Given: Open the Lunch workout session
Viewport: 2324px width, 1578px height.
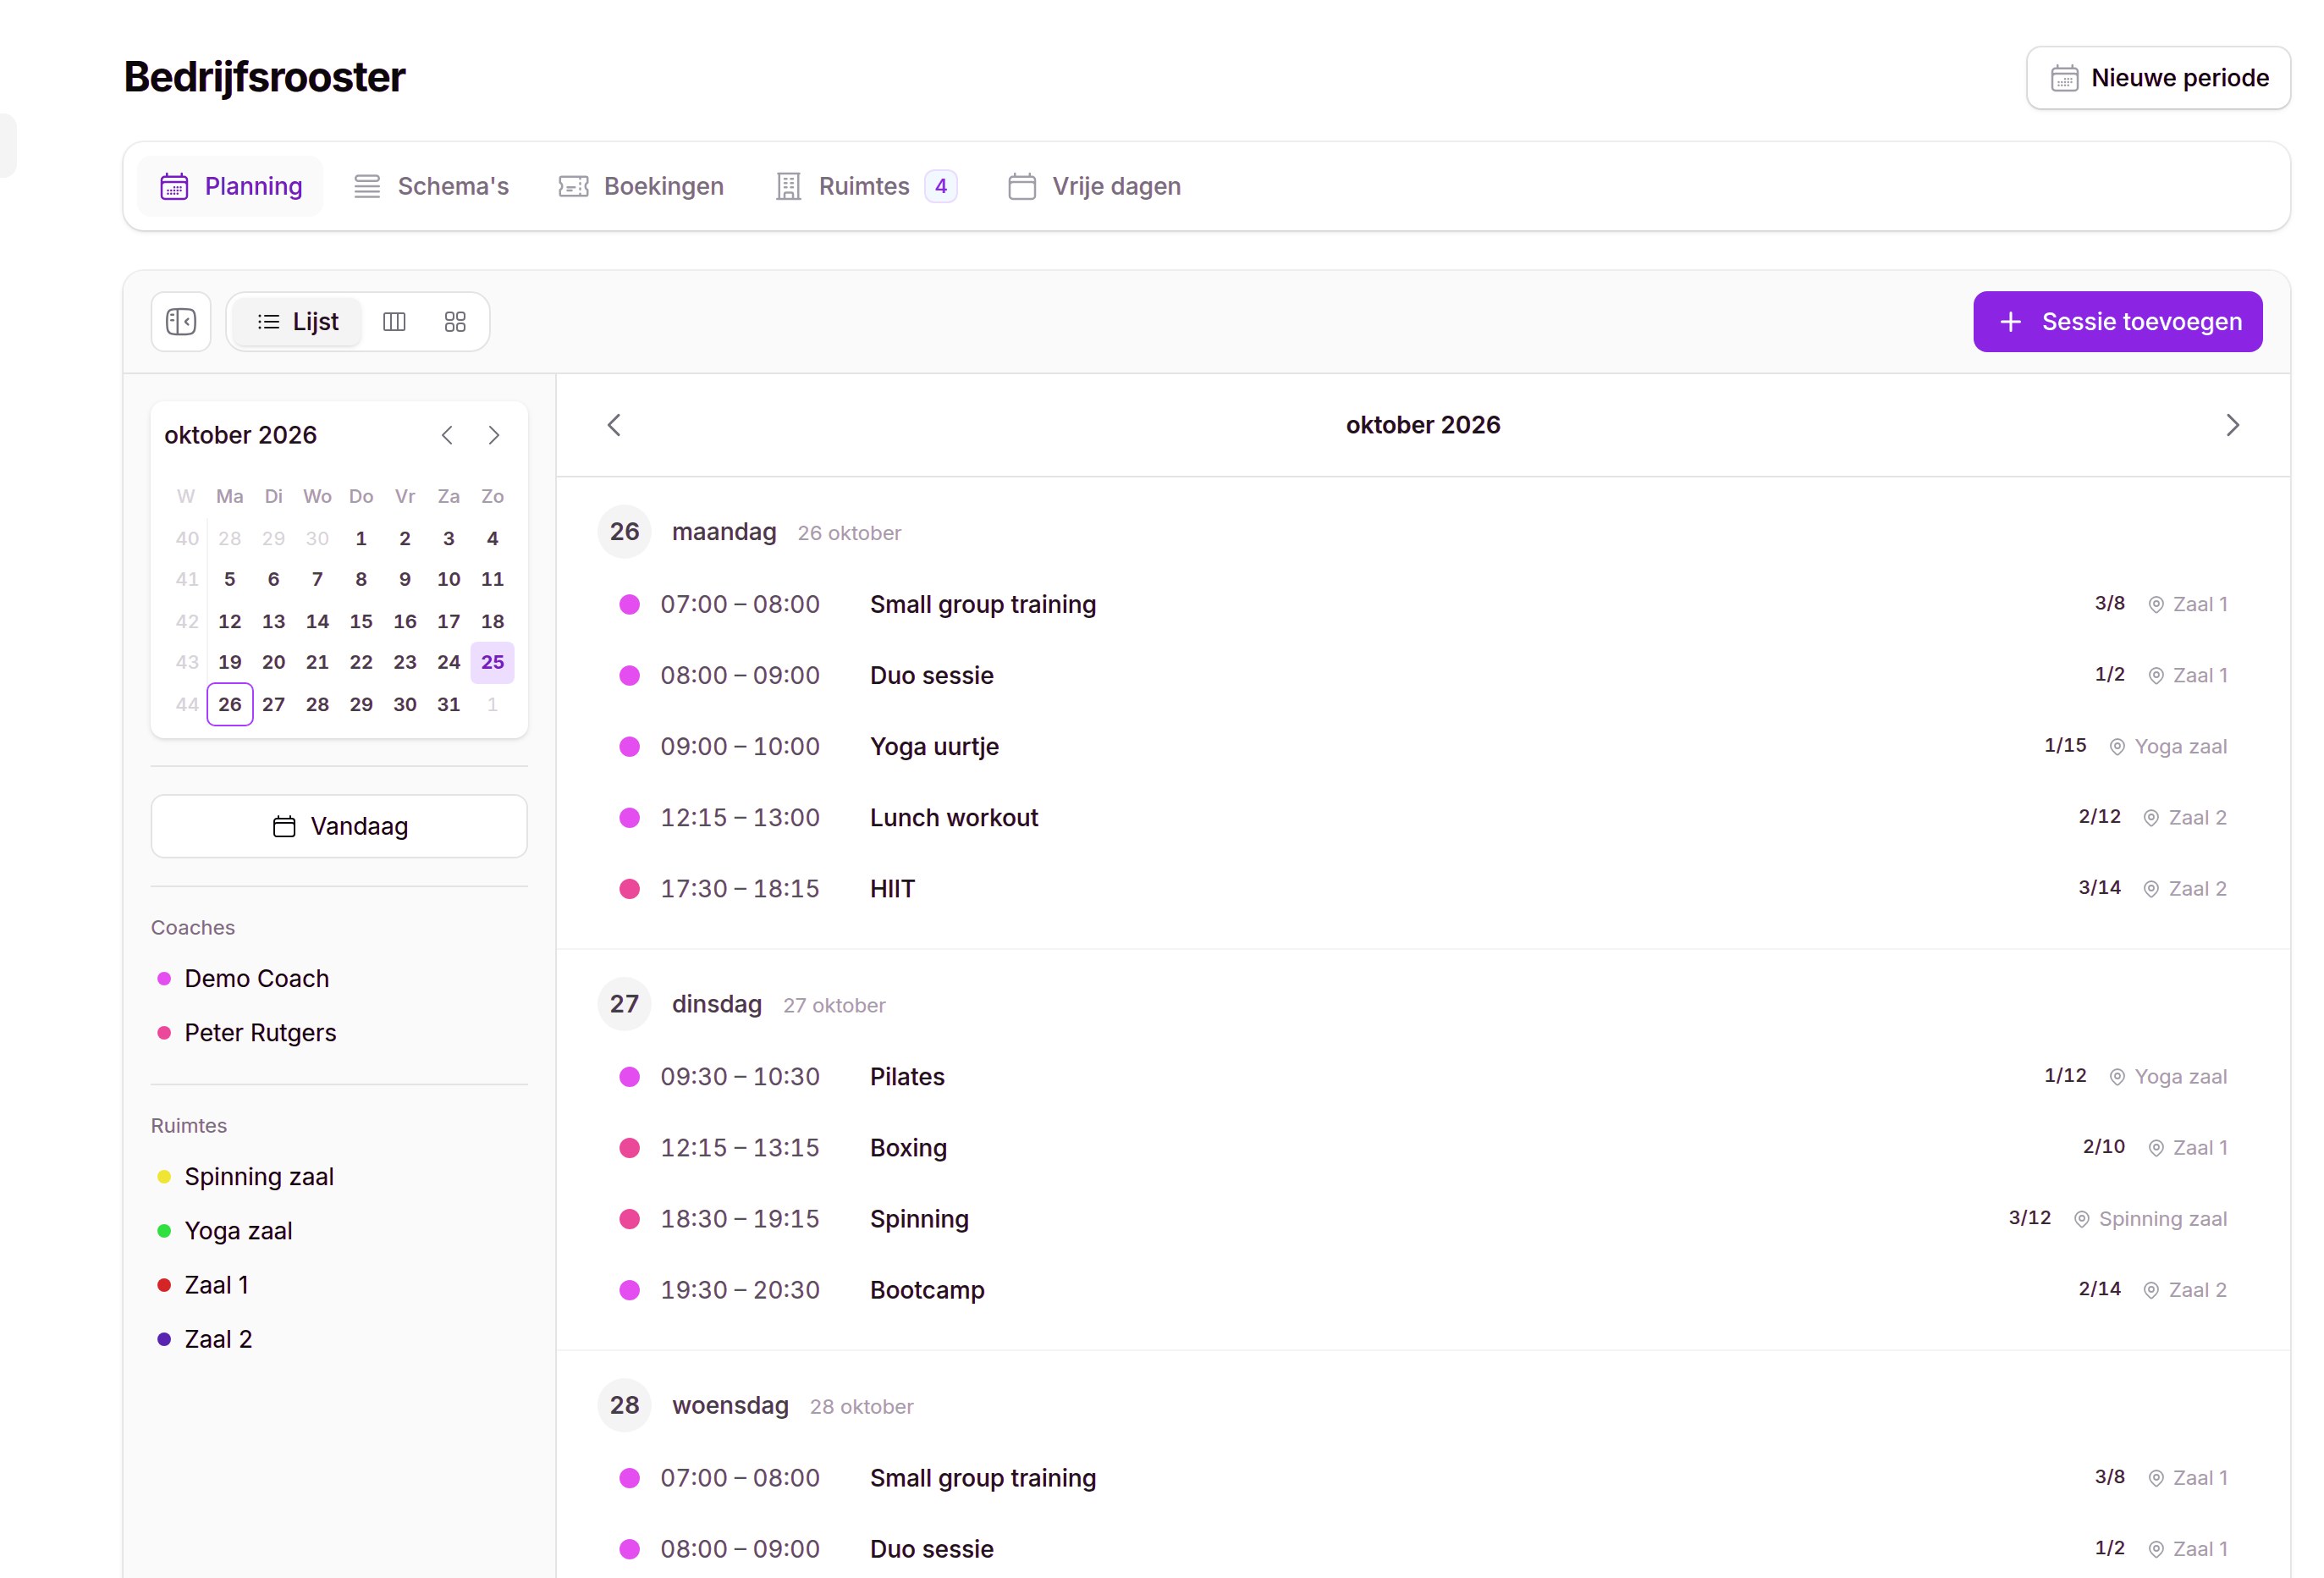Looking at the screenshot, I should (x=1422, y=817).
